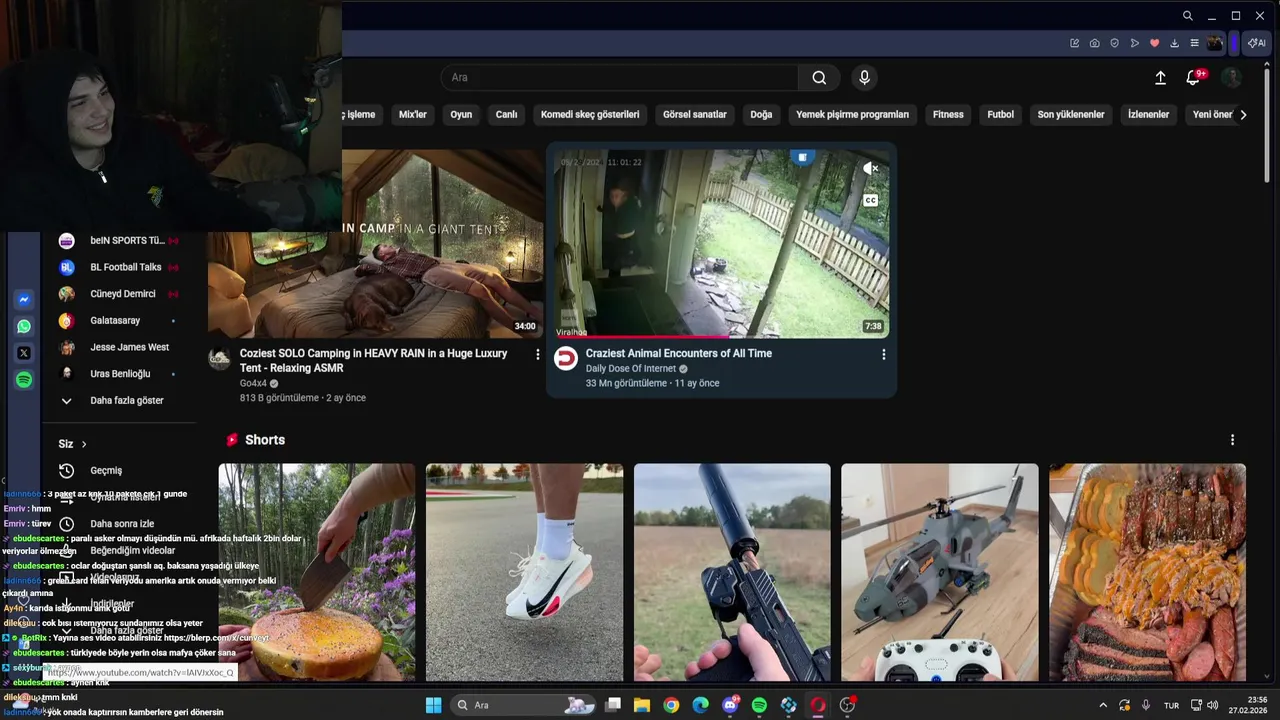1280x720 pixels.
Task: Click the Windows taskbar Ara search box
Action: pyautogui.click(x=525, y=705)
